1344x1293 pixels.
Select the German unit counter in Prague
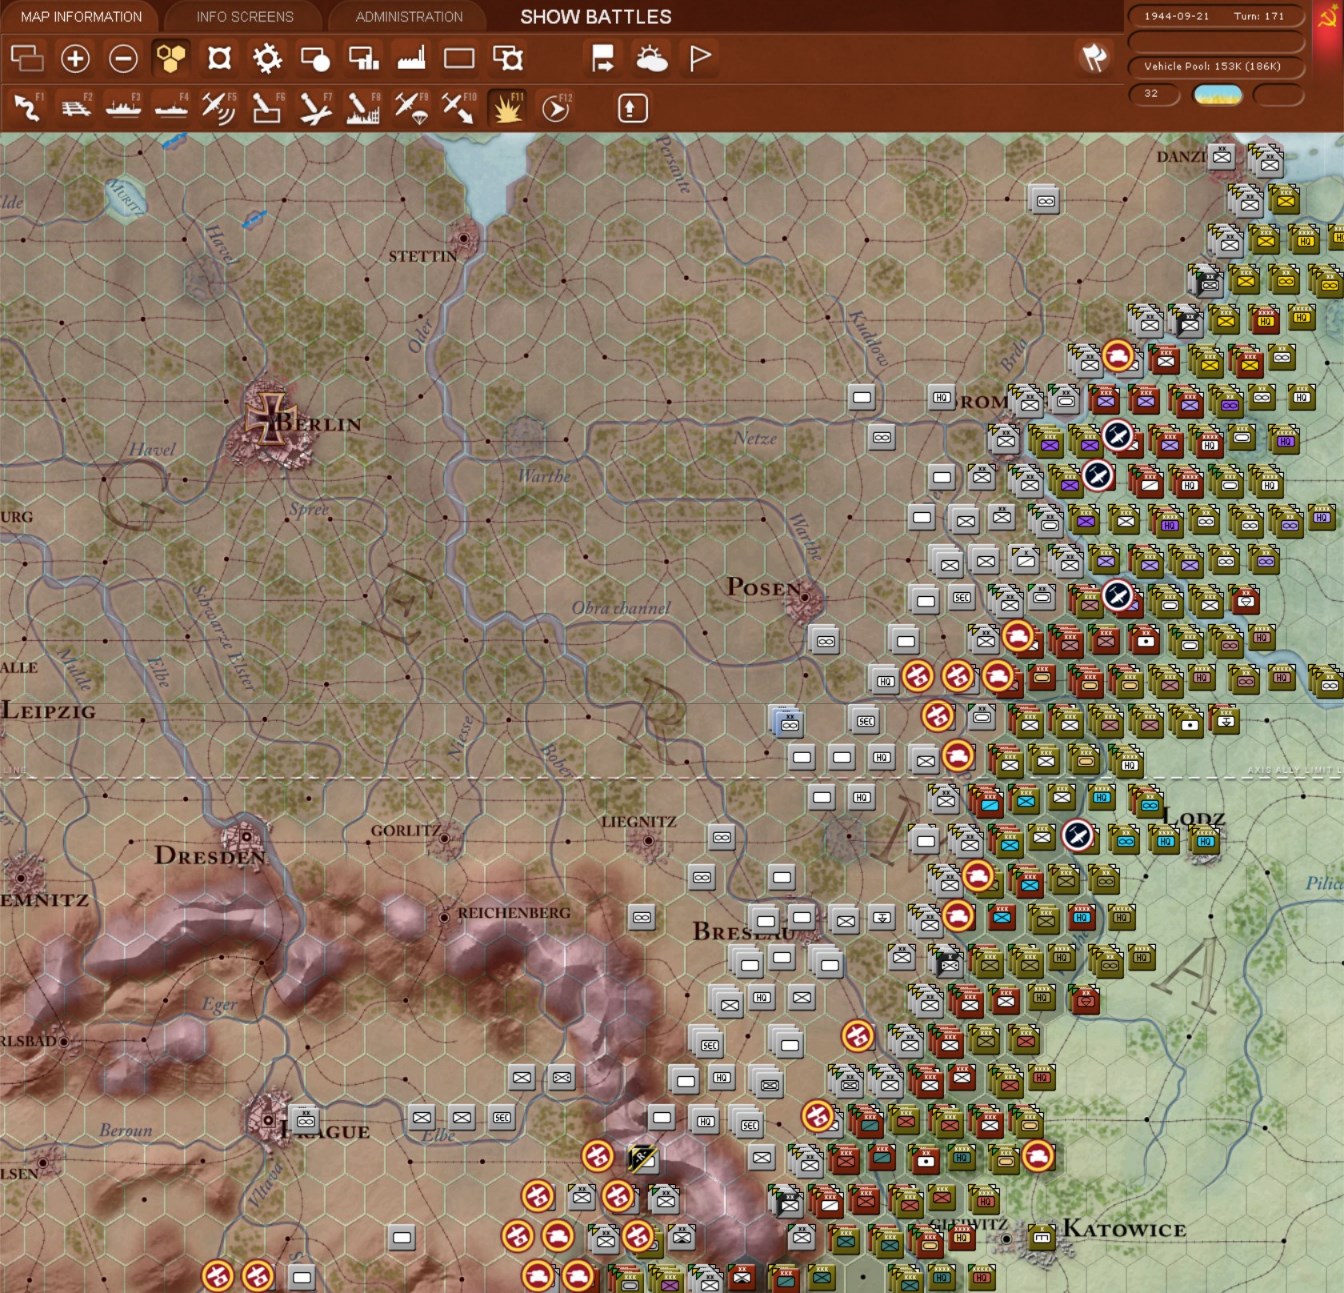pyautogui.click(x=306, y=1119)
